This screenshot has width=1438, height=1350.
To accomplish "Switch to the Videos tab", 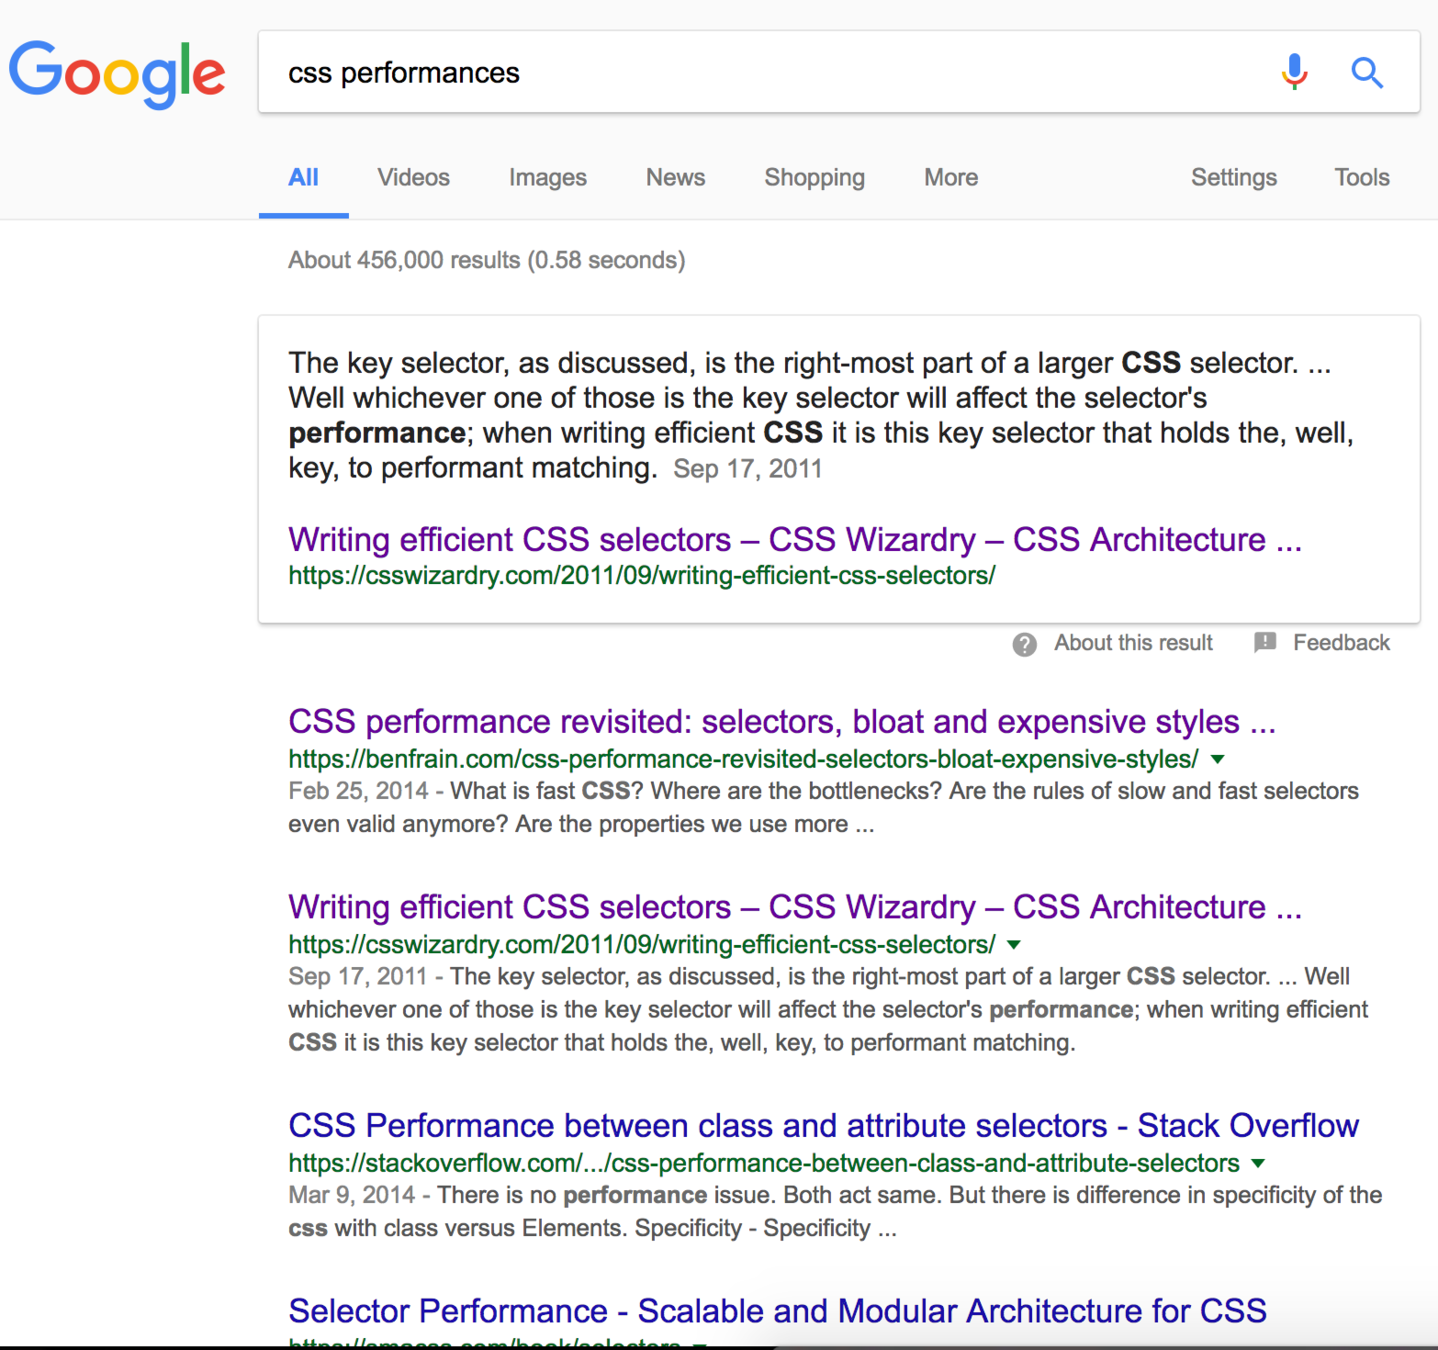I will [x=413, y=178].
